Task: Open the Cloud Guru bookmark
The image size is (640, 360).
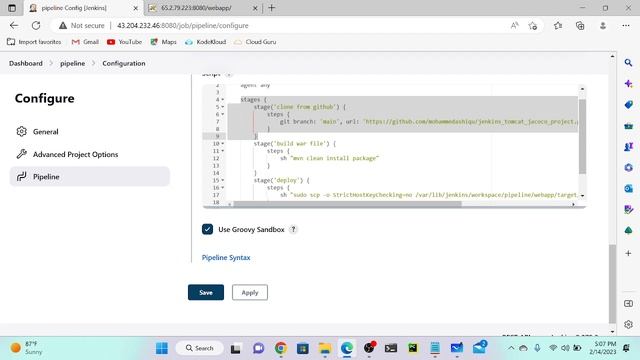Action: pos(255,42)
